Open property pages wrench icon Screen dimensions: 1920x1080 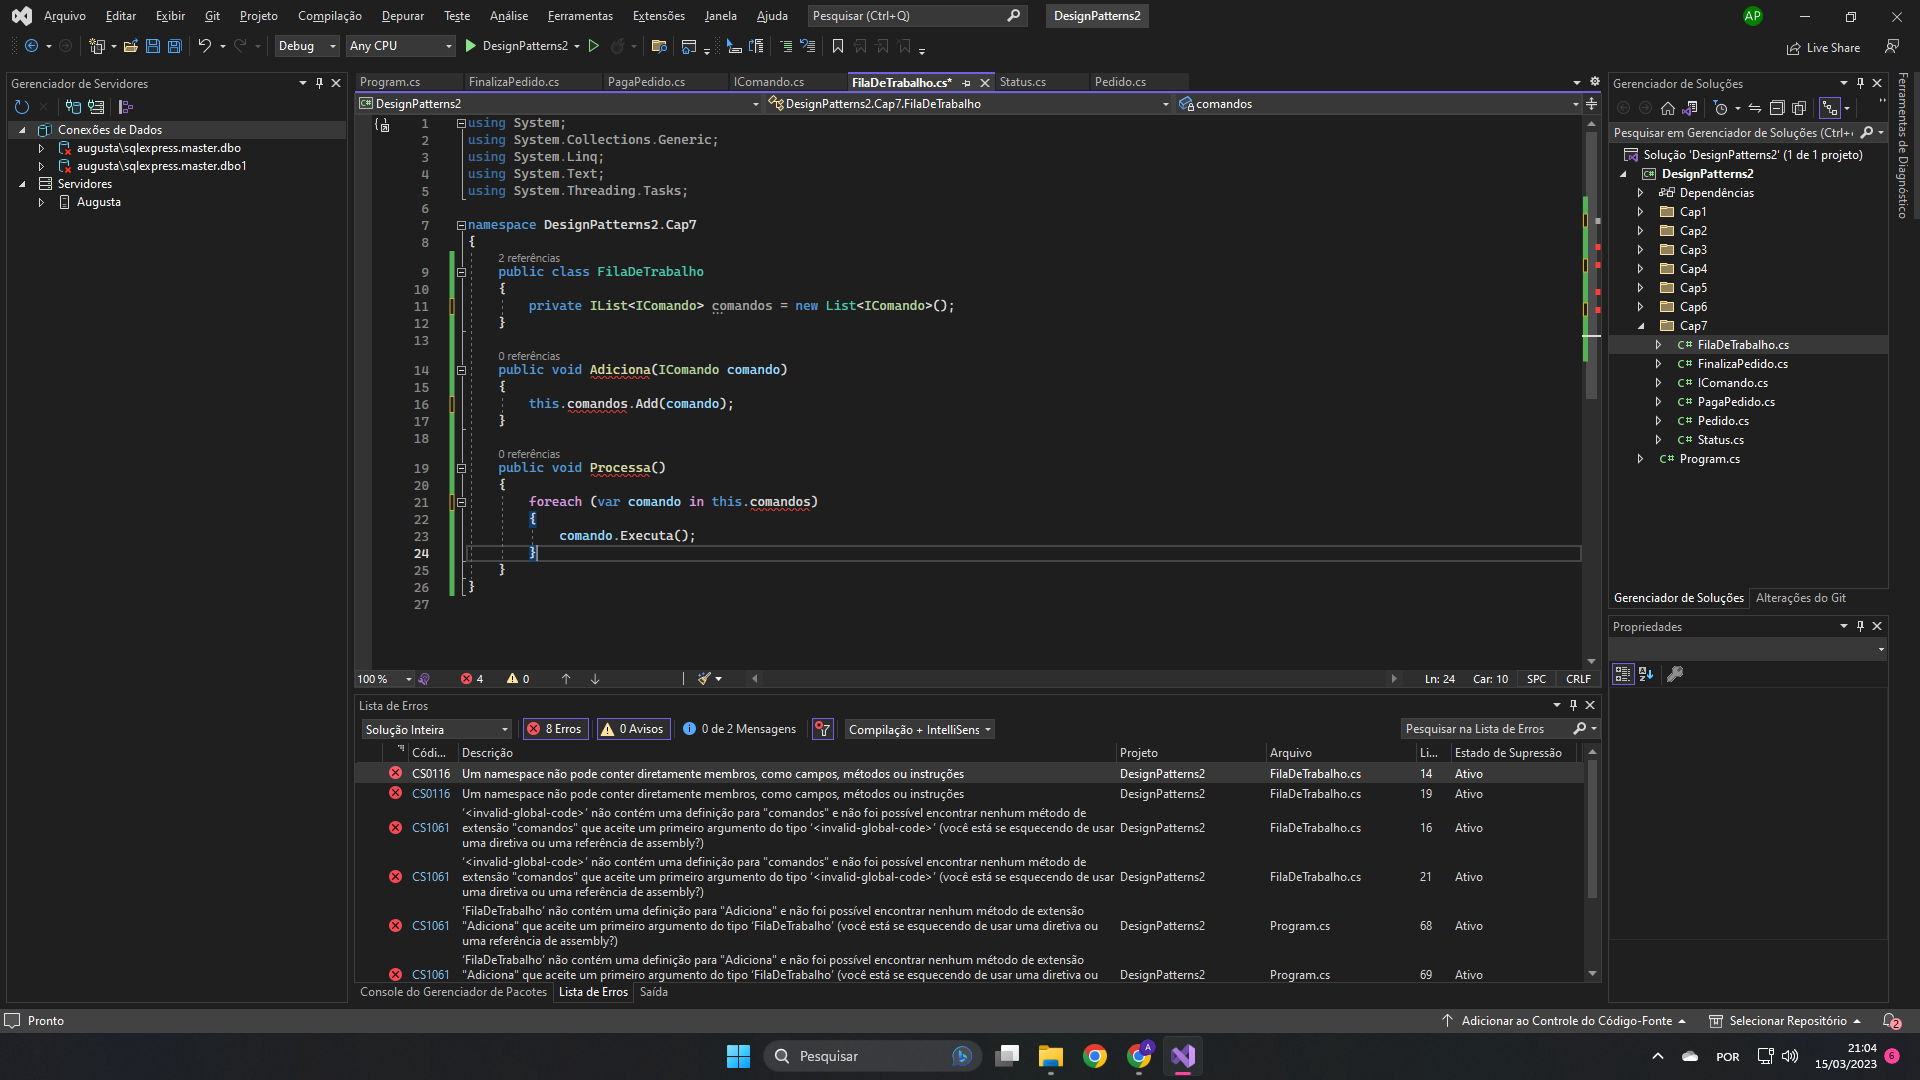1675,675
